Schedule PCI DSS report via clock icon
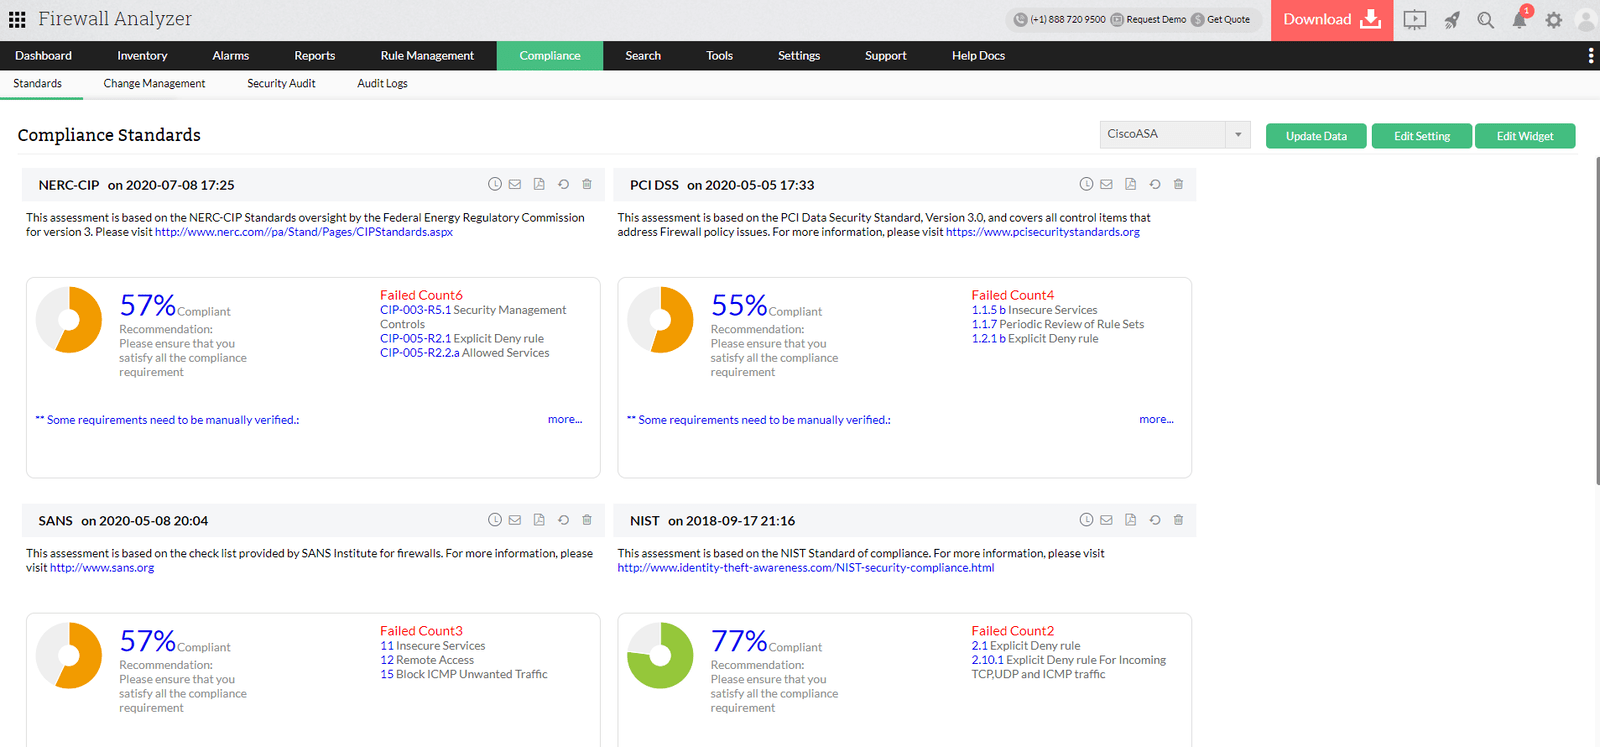Image resolution: width=1600 pixels, height=747 pixels. click(1086, 184)
